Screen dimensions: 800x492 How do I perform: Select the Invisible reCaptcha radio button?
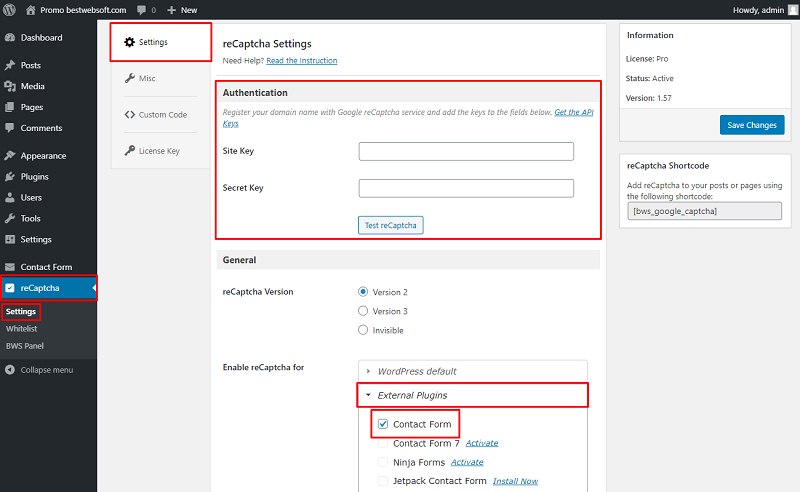pos(363,330)
